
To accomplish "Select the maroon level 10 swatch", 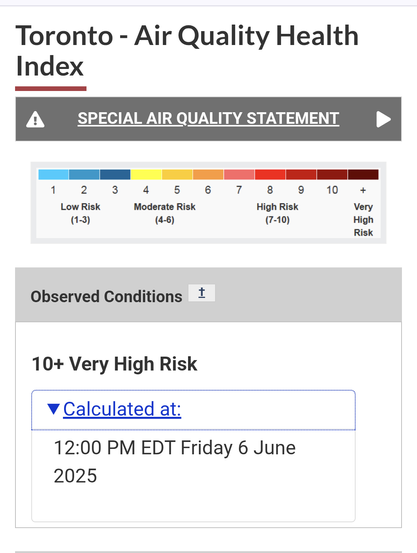I will tap(332, 174).
